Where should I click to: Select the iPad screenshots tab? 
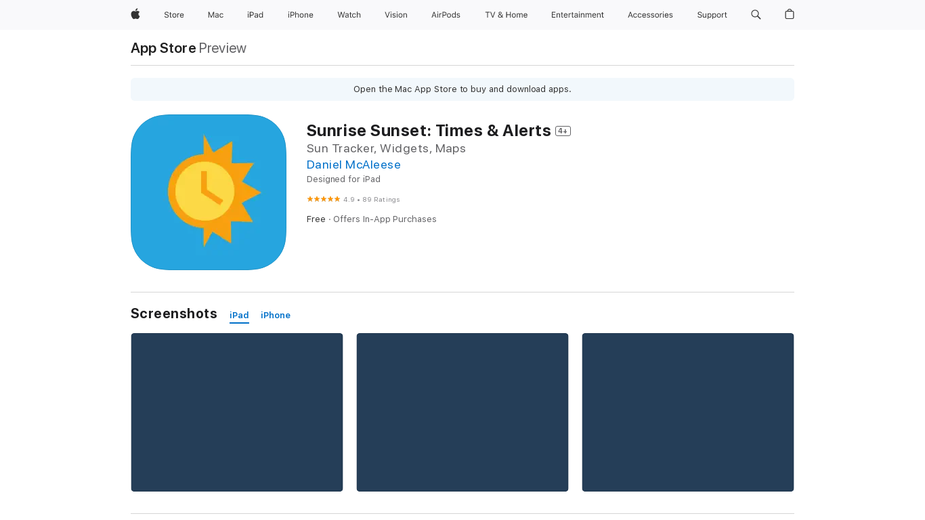pyautogui.click(x=239, y=315)
